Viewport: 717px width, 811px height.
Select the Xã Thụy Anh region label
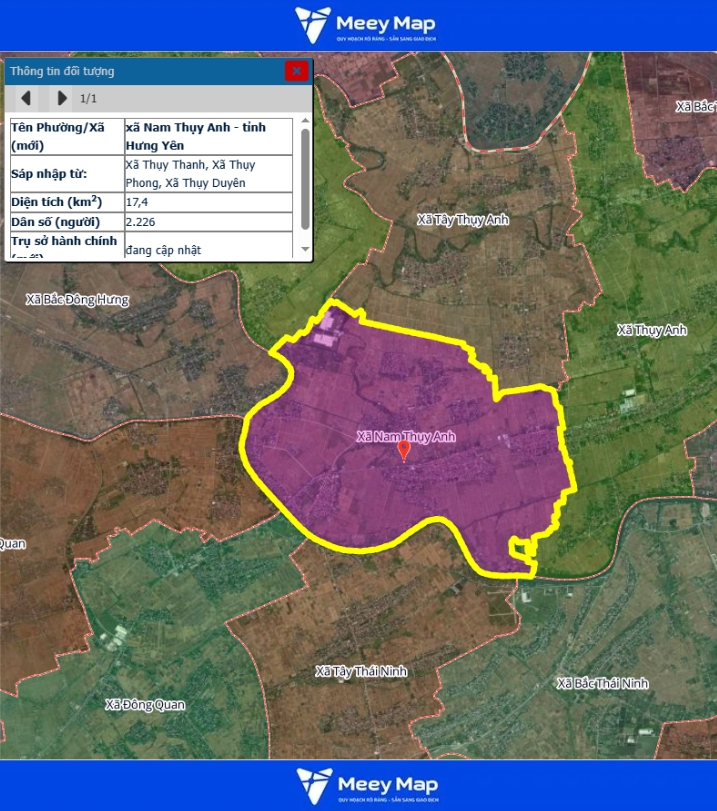[651, 330]
